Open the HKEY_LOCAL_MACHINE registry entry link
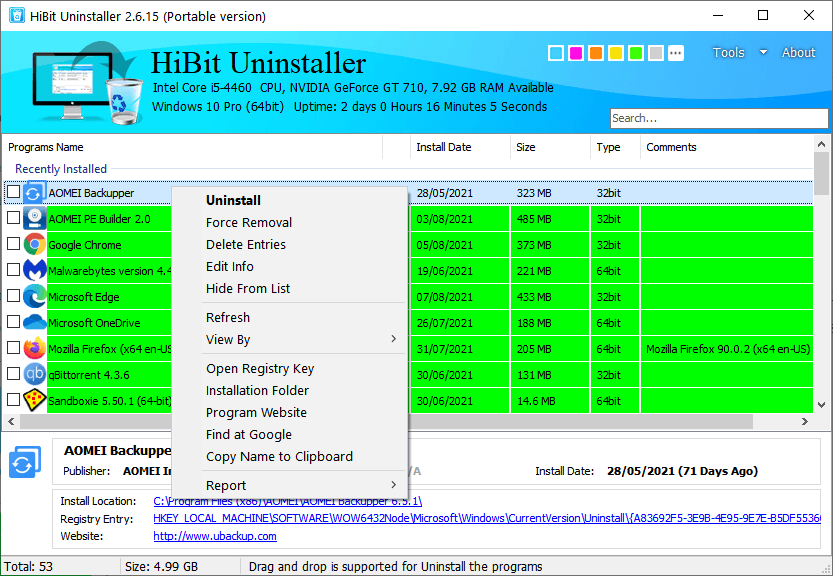Screen dimensions: 833x576 point(487,518)
